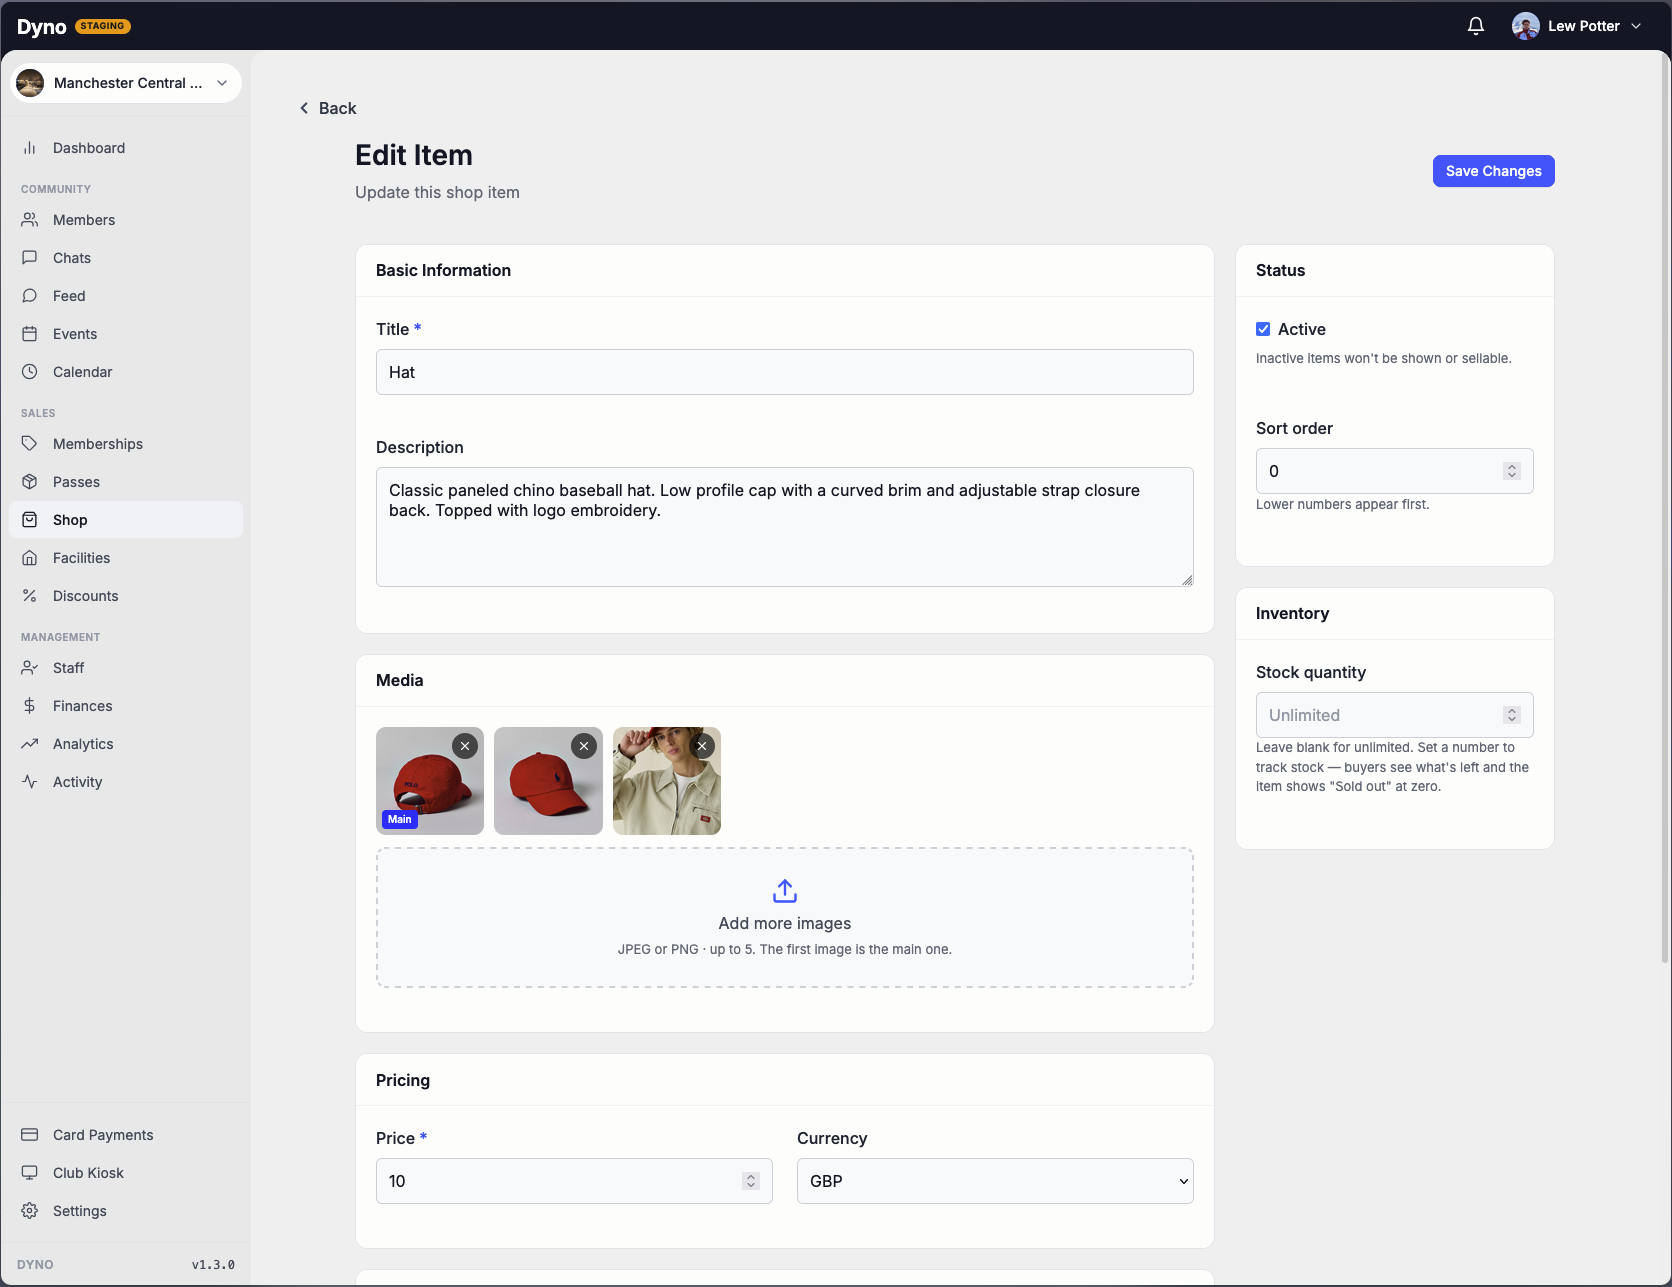Open Staff management page
The width and height of the screenshot is (1672, 1287).
click(126, 668)
